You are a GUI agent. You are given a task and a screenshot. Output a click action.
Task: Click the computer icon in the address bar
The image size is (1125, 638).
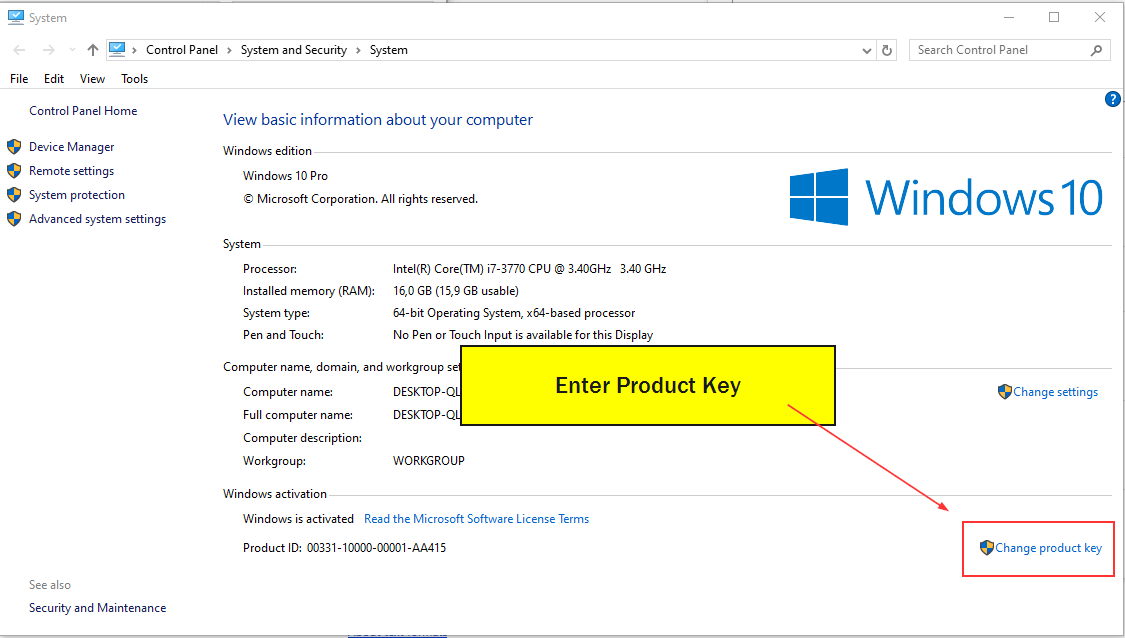[x=117, y=50]
